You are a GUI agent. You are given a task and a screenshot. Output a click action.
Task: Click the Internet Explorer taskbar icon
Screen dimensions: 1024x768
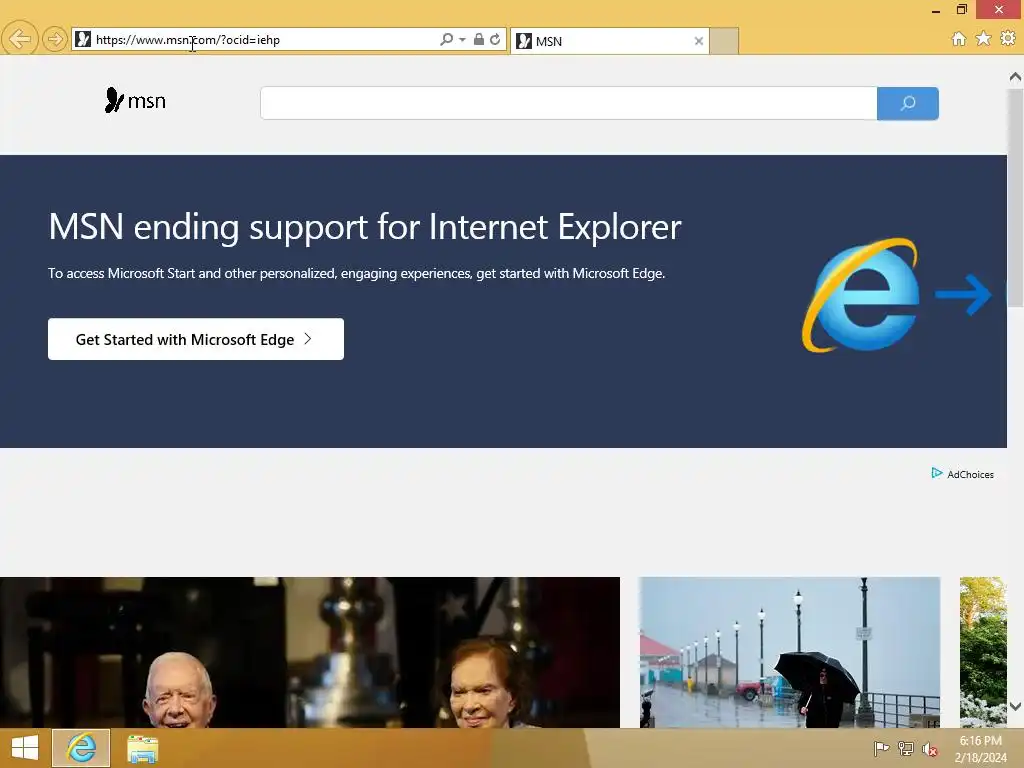coord(81,748)
